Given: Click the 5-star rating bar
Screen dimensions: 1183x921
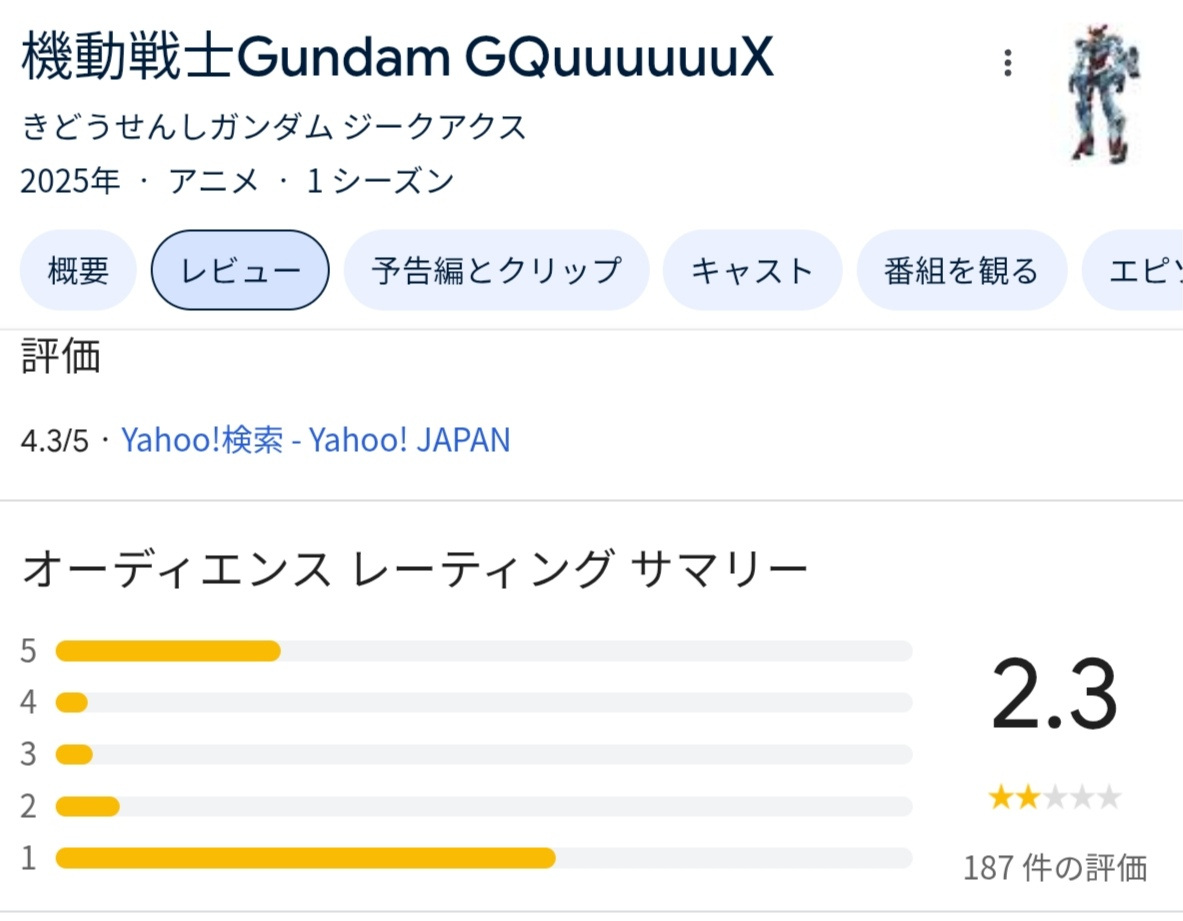Looking at the screenshot, I should [484, 651].
